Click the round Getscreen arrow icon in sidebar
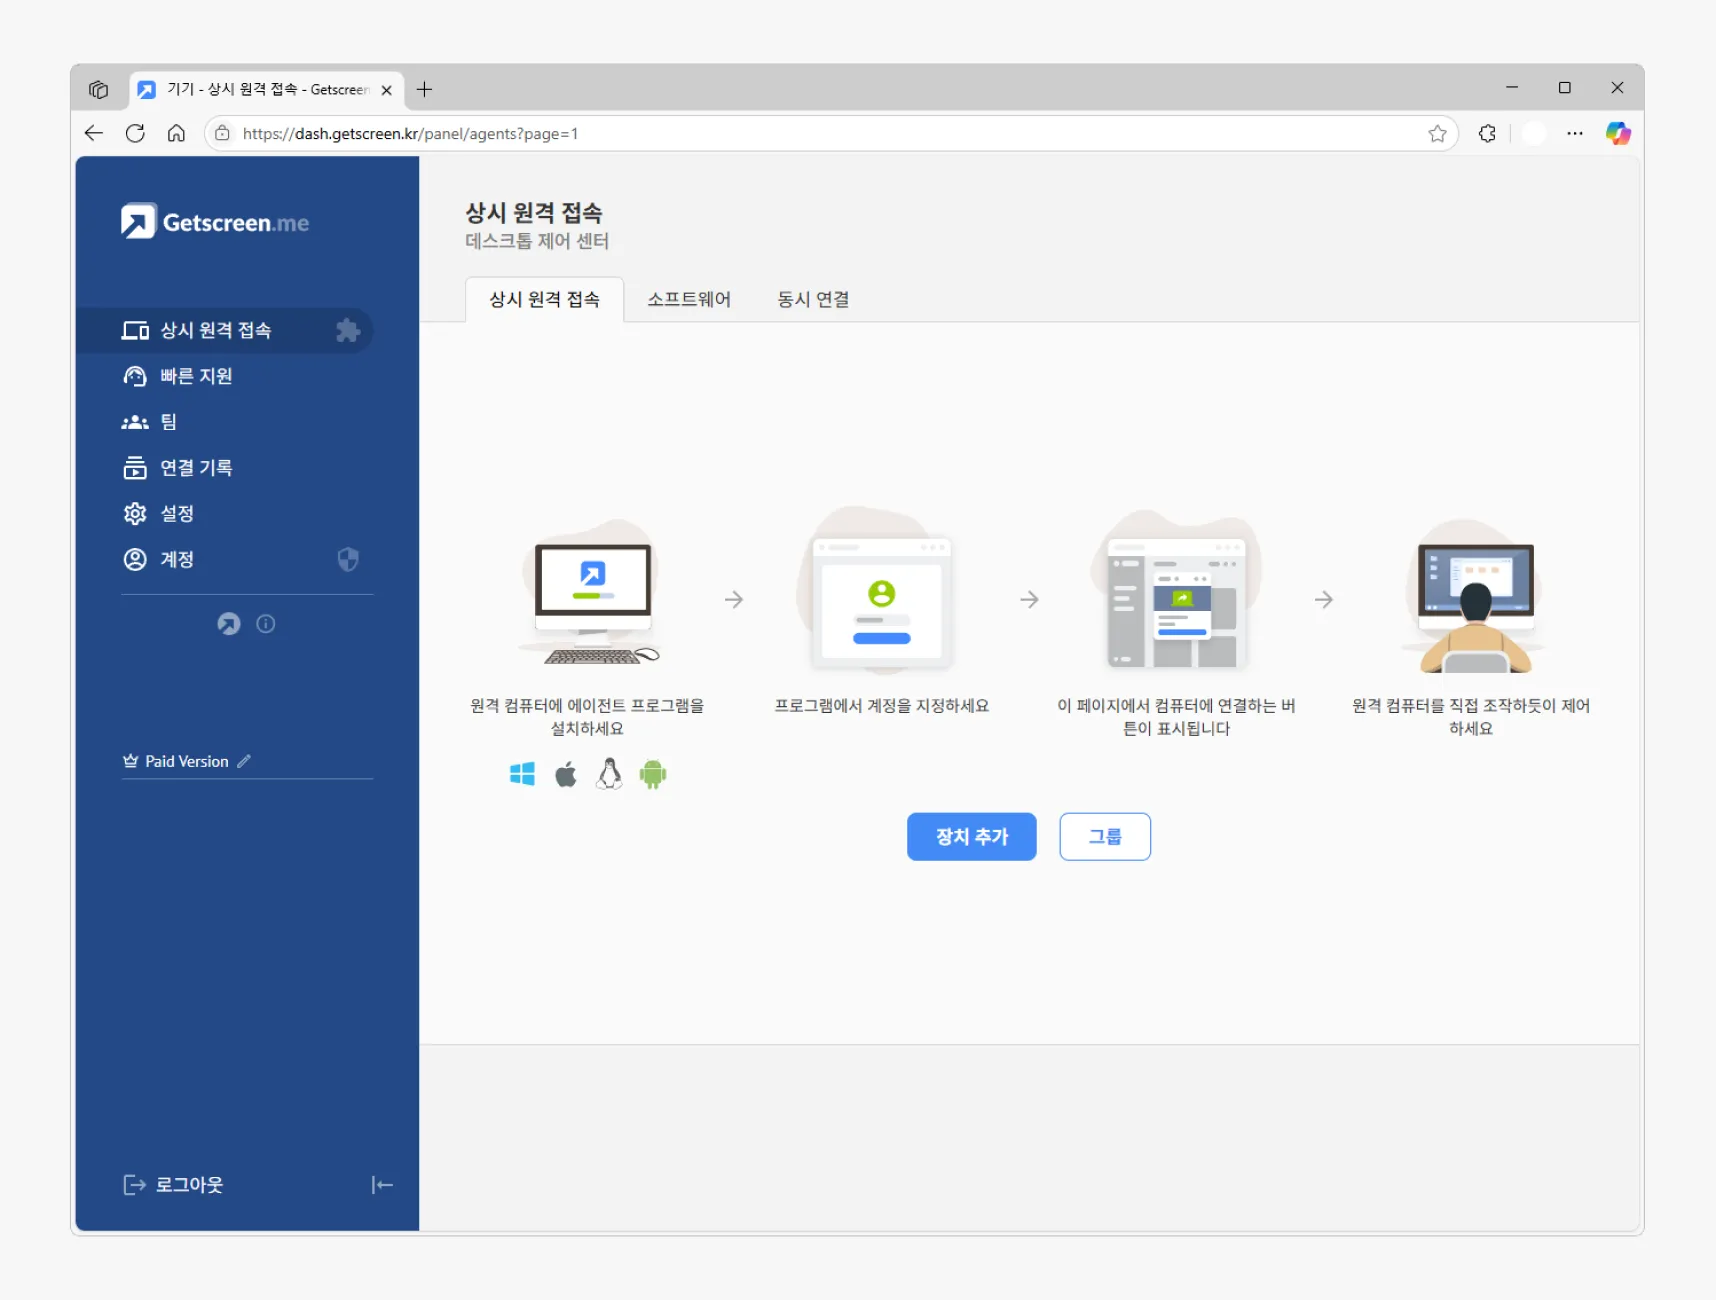Viewport: 1716px width, 1300px height. tap(229, 624)
